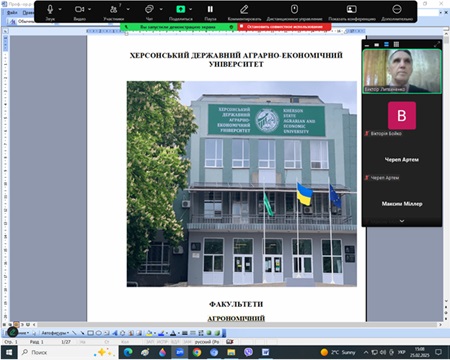Select the oval shape drawing tool
450x360 pixels.
(99, 333)
